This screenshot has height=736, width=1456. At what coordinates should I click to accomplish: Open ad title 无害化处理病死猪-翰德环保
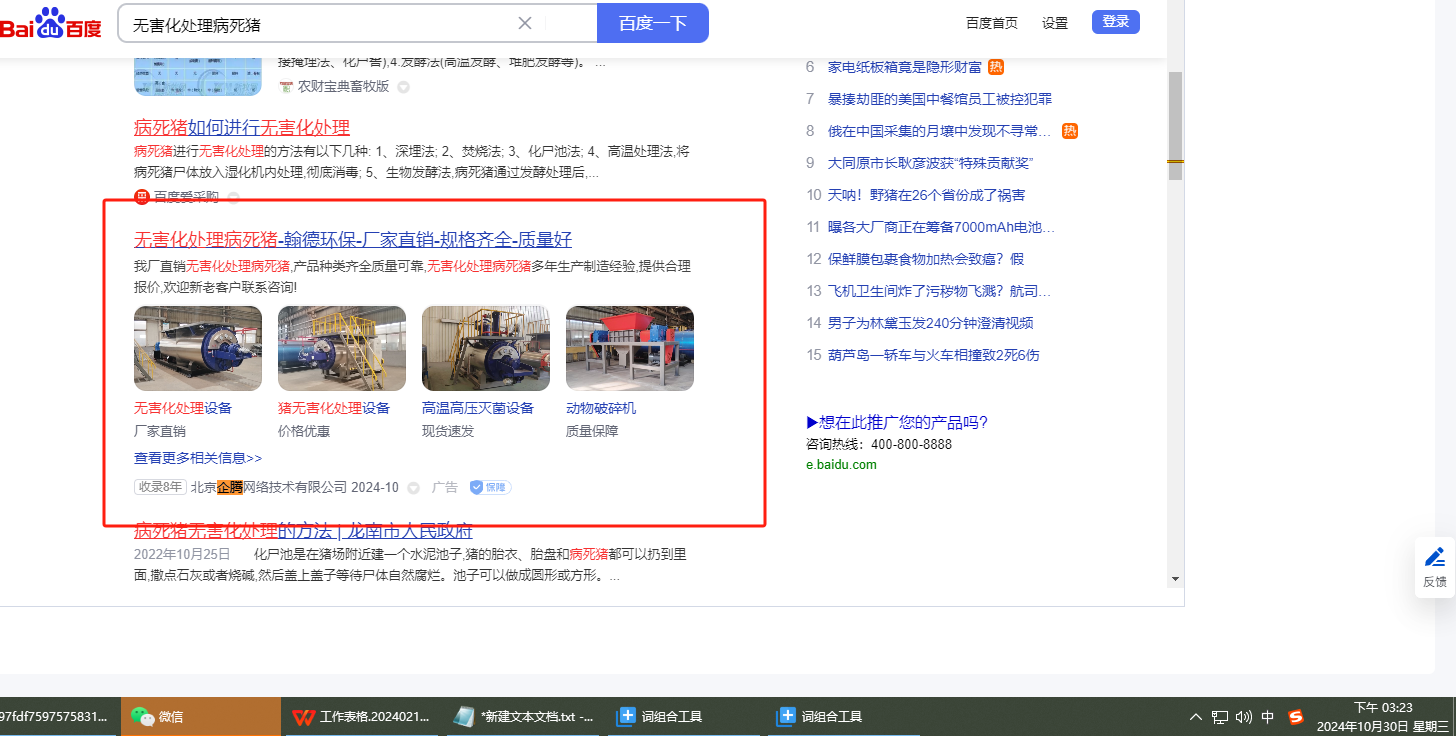tap(353, 239)
